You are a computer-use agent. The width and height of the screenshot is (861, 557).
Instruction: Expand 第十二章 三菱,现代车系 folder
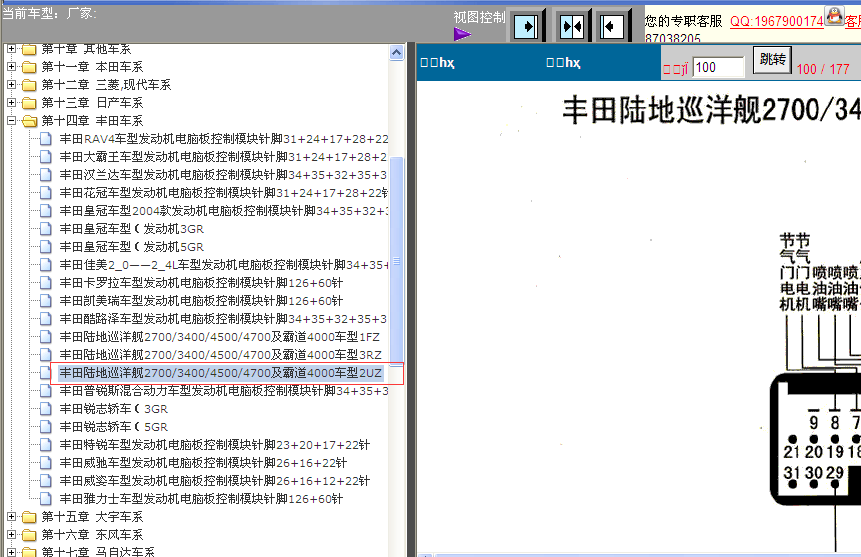[11, 85]
